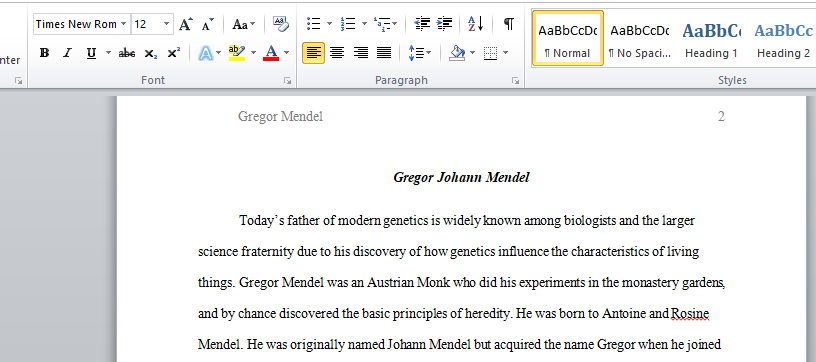This screenshot has width=816, height=362.
Task: Toggle Bold formatting
Action: [45, 53]
